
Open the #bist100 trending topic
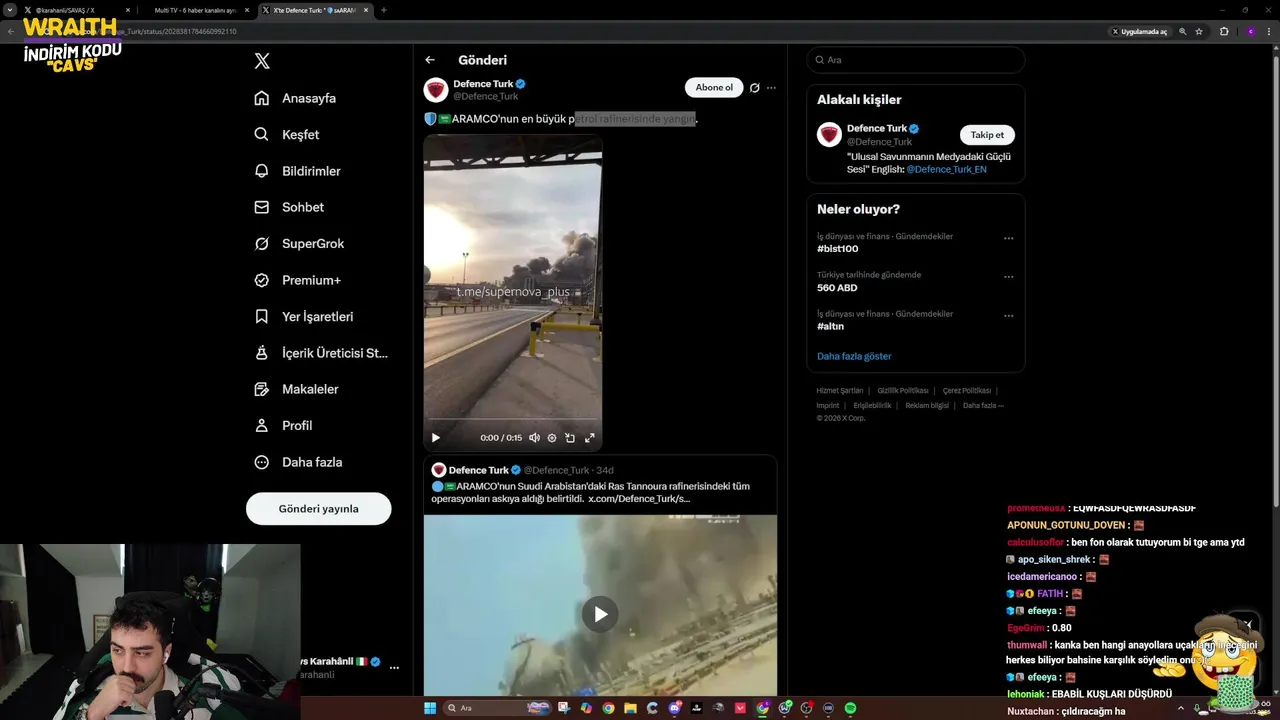coord(837,249)
